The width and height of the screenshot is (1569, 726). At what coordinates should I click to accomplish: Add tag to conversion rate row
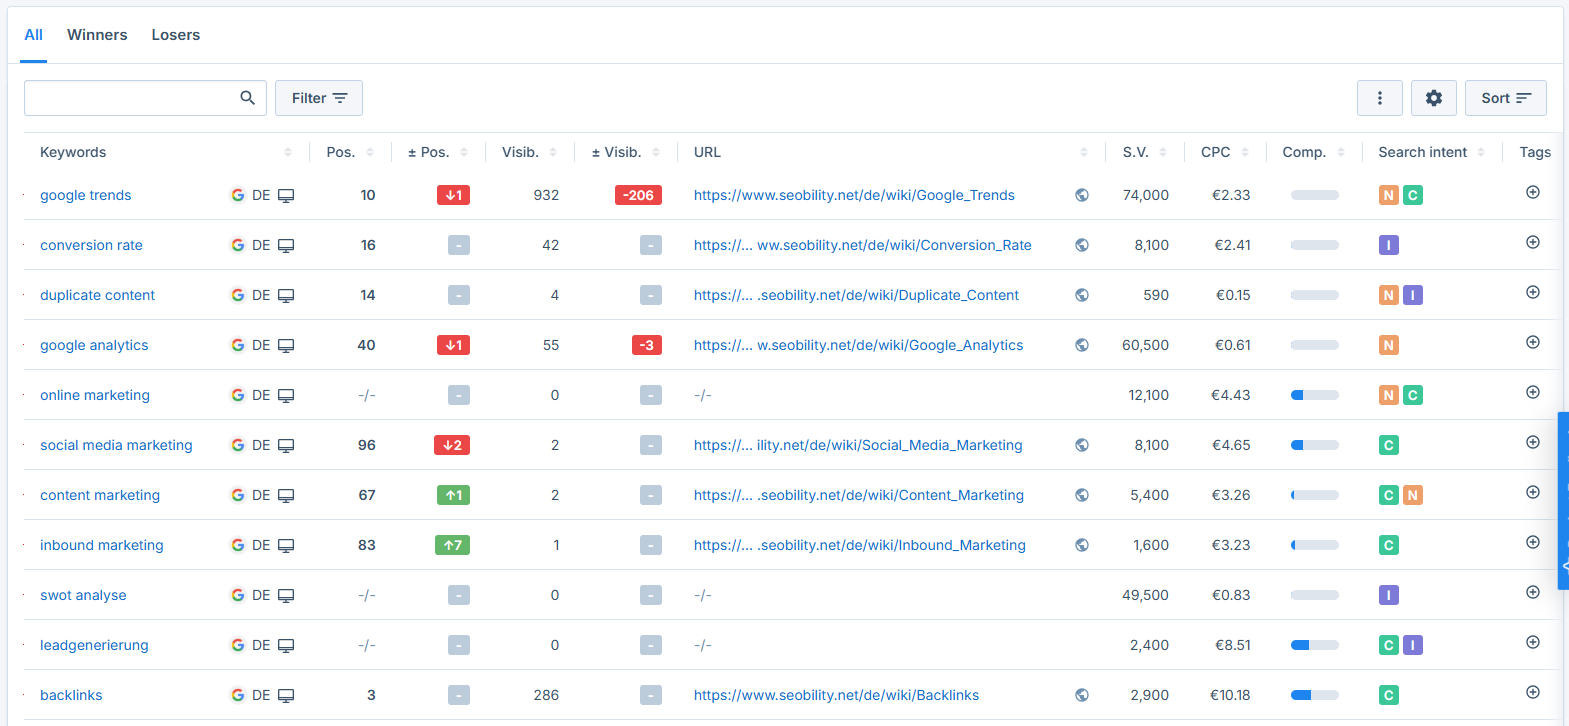coord(1532,242)
